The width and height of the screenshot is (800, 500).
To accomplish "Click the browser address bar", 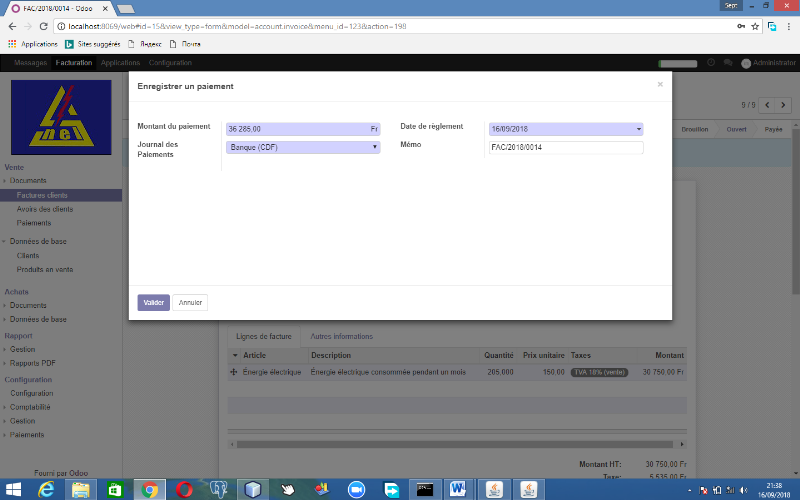I will (380, 26).
